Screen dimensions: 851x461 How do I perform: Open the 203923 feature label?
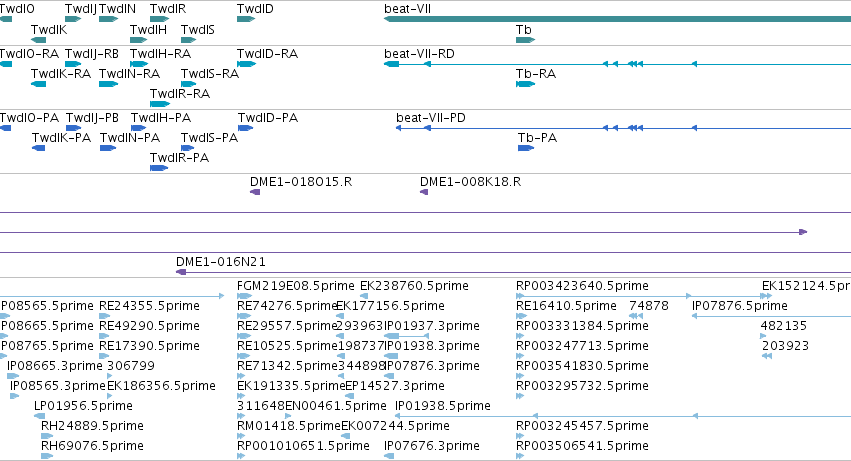tap(785, 346)
